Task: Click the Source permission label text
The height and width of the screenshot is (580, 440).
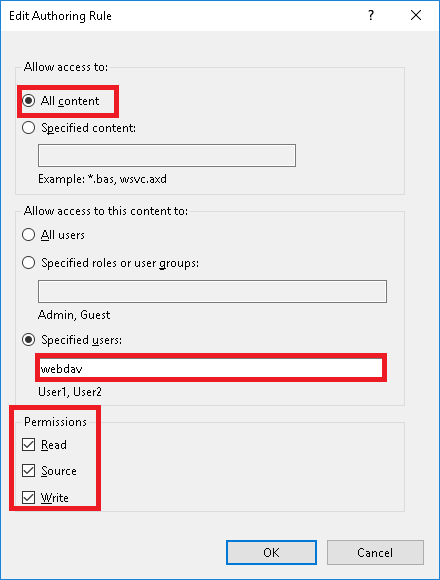Action: tap(59, 471)
